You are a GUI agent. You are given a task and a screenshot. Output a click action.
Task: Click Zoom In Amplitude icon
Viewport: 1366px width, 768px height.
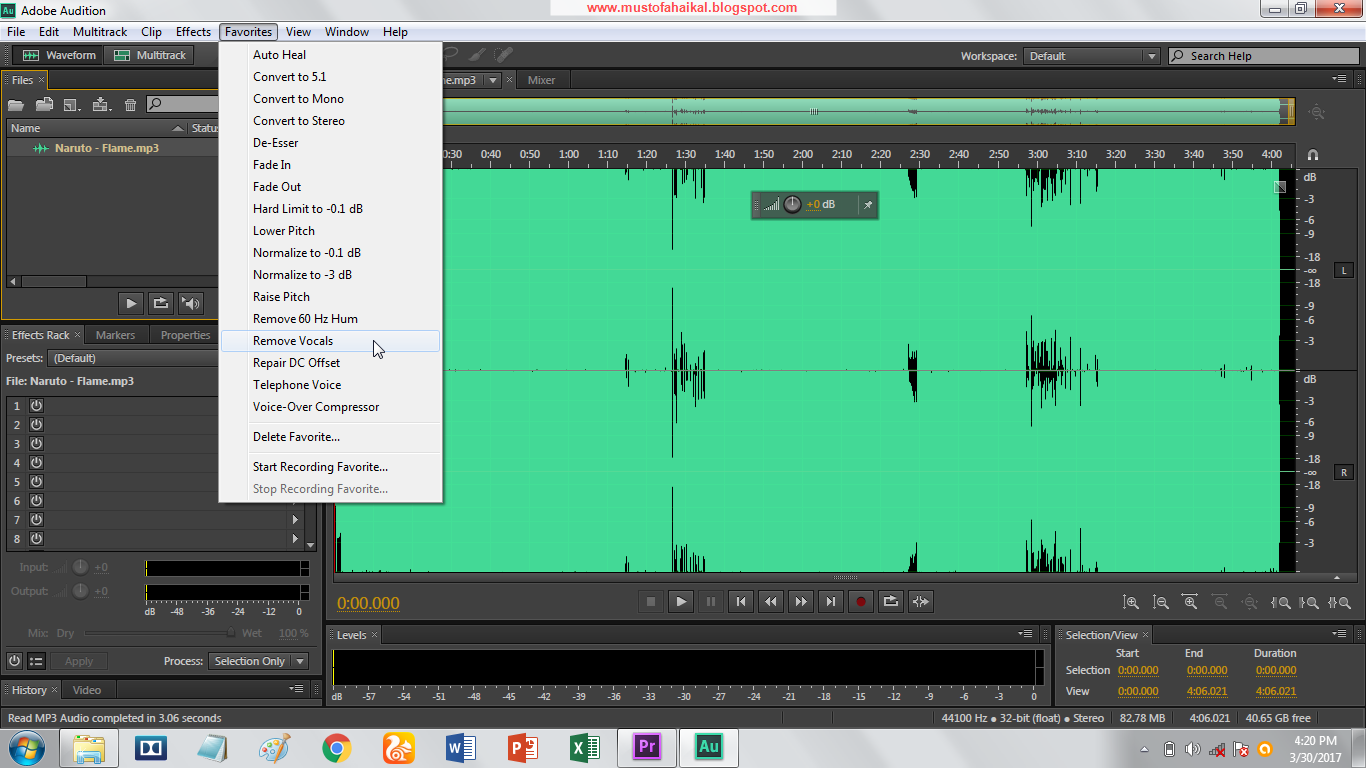pyautogui.click(x=1131, y=602)
